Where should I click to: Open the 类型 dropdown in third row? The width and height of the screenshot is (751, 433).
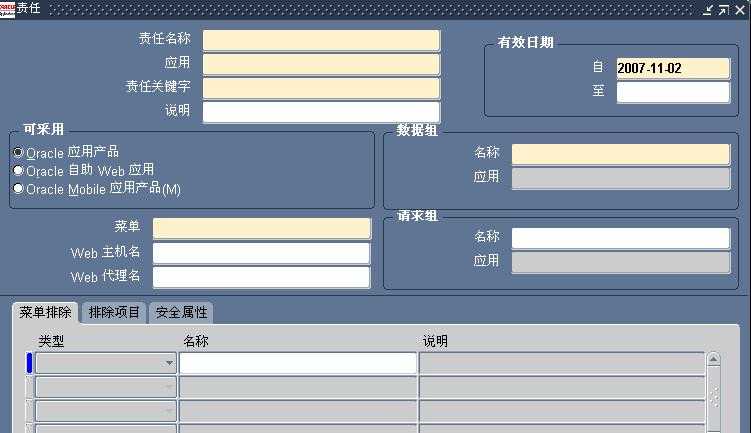(x=168, y=411)
